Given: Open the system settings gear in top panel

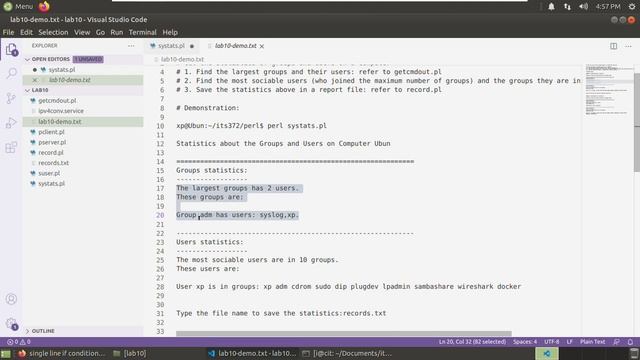Looking at the screenshot, I should (x=632, y=7).
